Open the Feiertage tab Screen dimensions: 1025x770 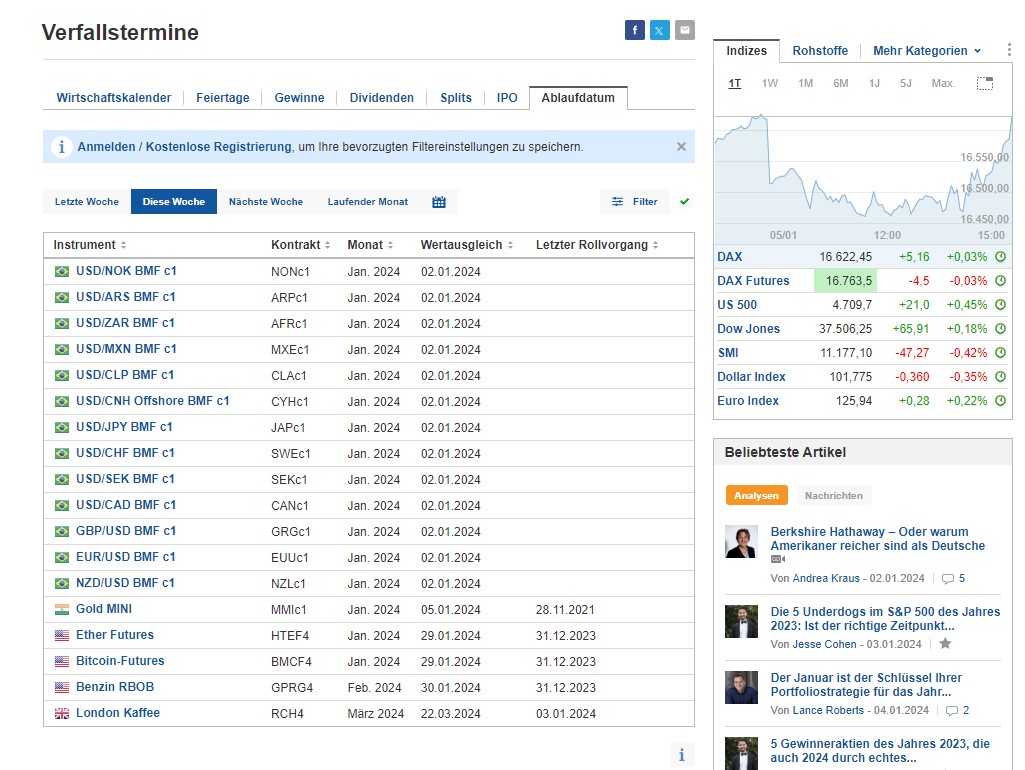pyautogui.click(x=223, y=98)
